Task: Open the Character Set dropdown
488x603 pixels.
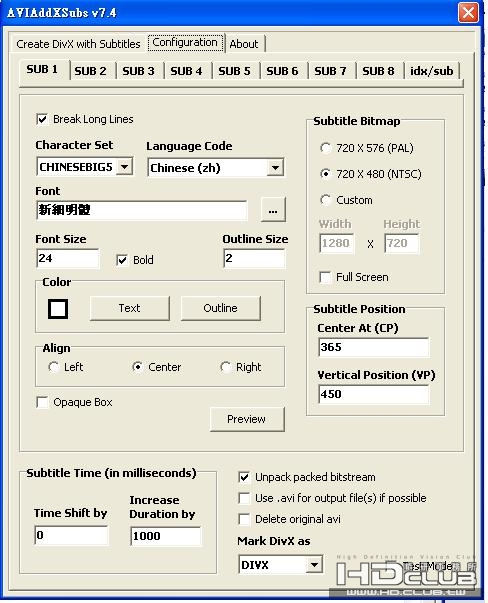Action: click(125, 167)
